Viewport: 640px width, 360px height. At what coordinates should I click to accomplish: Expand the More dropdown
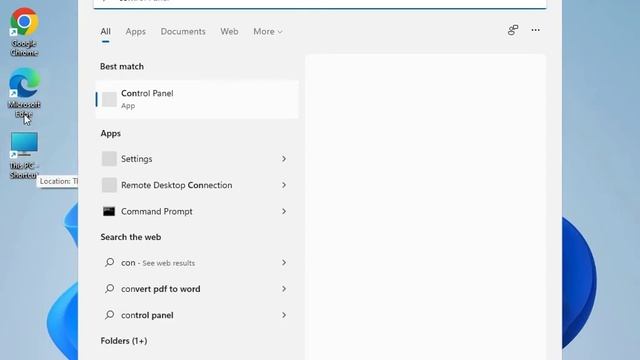tap(268, 31)
